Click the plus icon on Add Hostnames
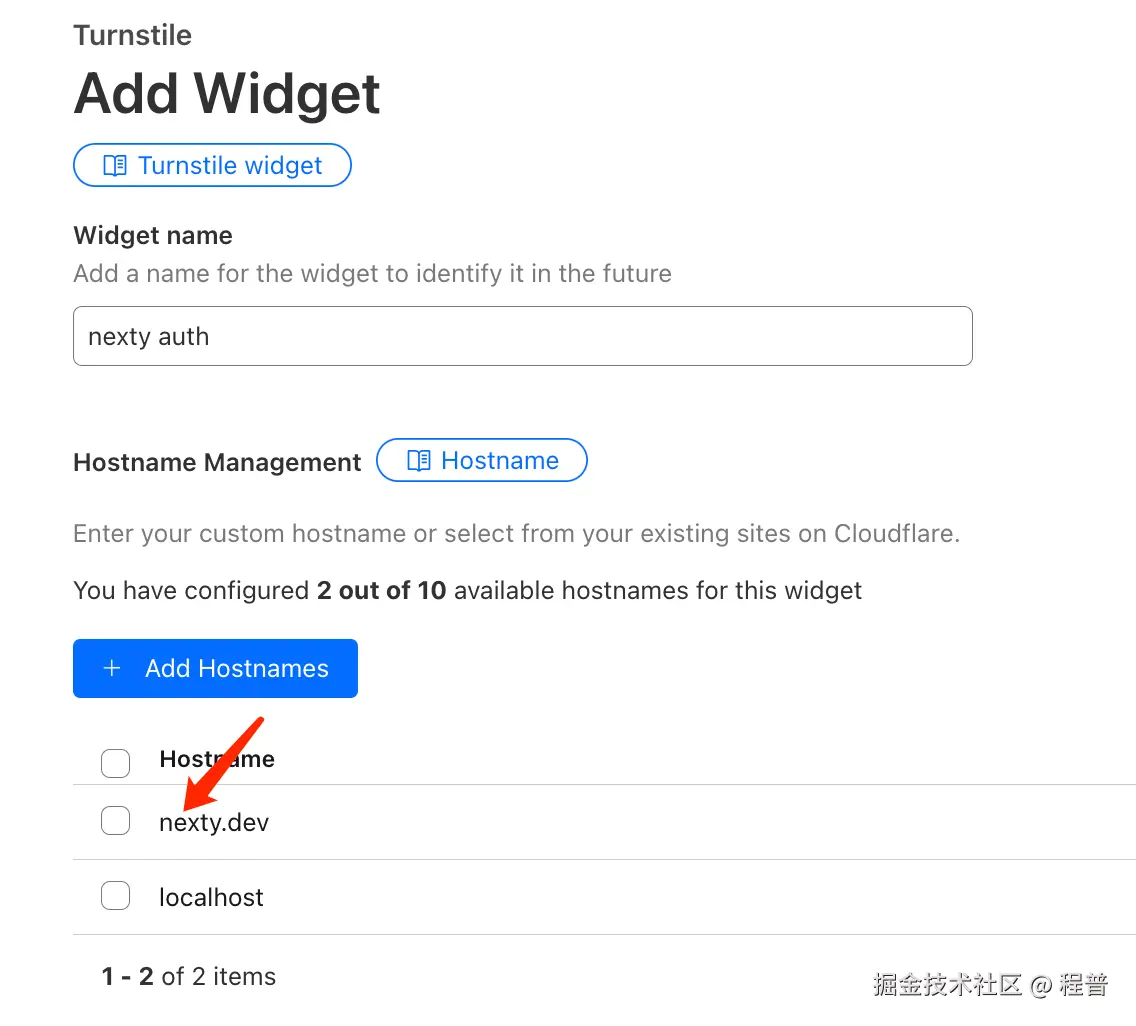 (x=112, y=668)
